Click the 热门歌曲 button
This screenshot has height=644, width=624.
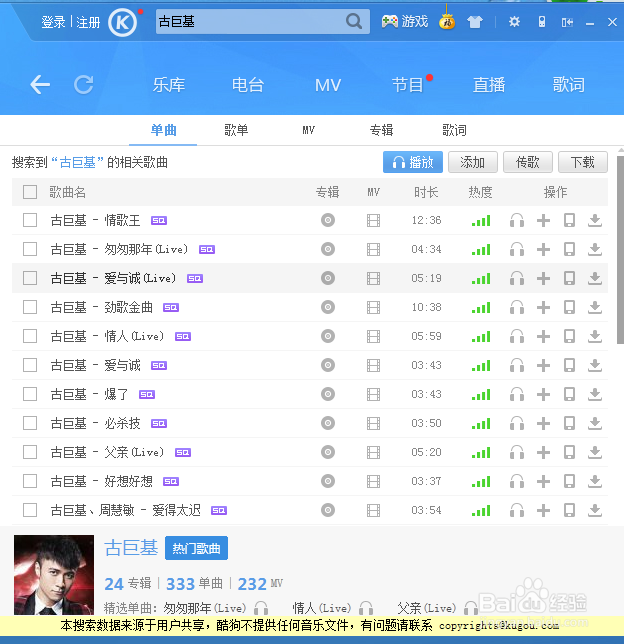click(196, 548)
